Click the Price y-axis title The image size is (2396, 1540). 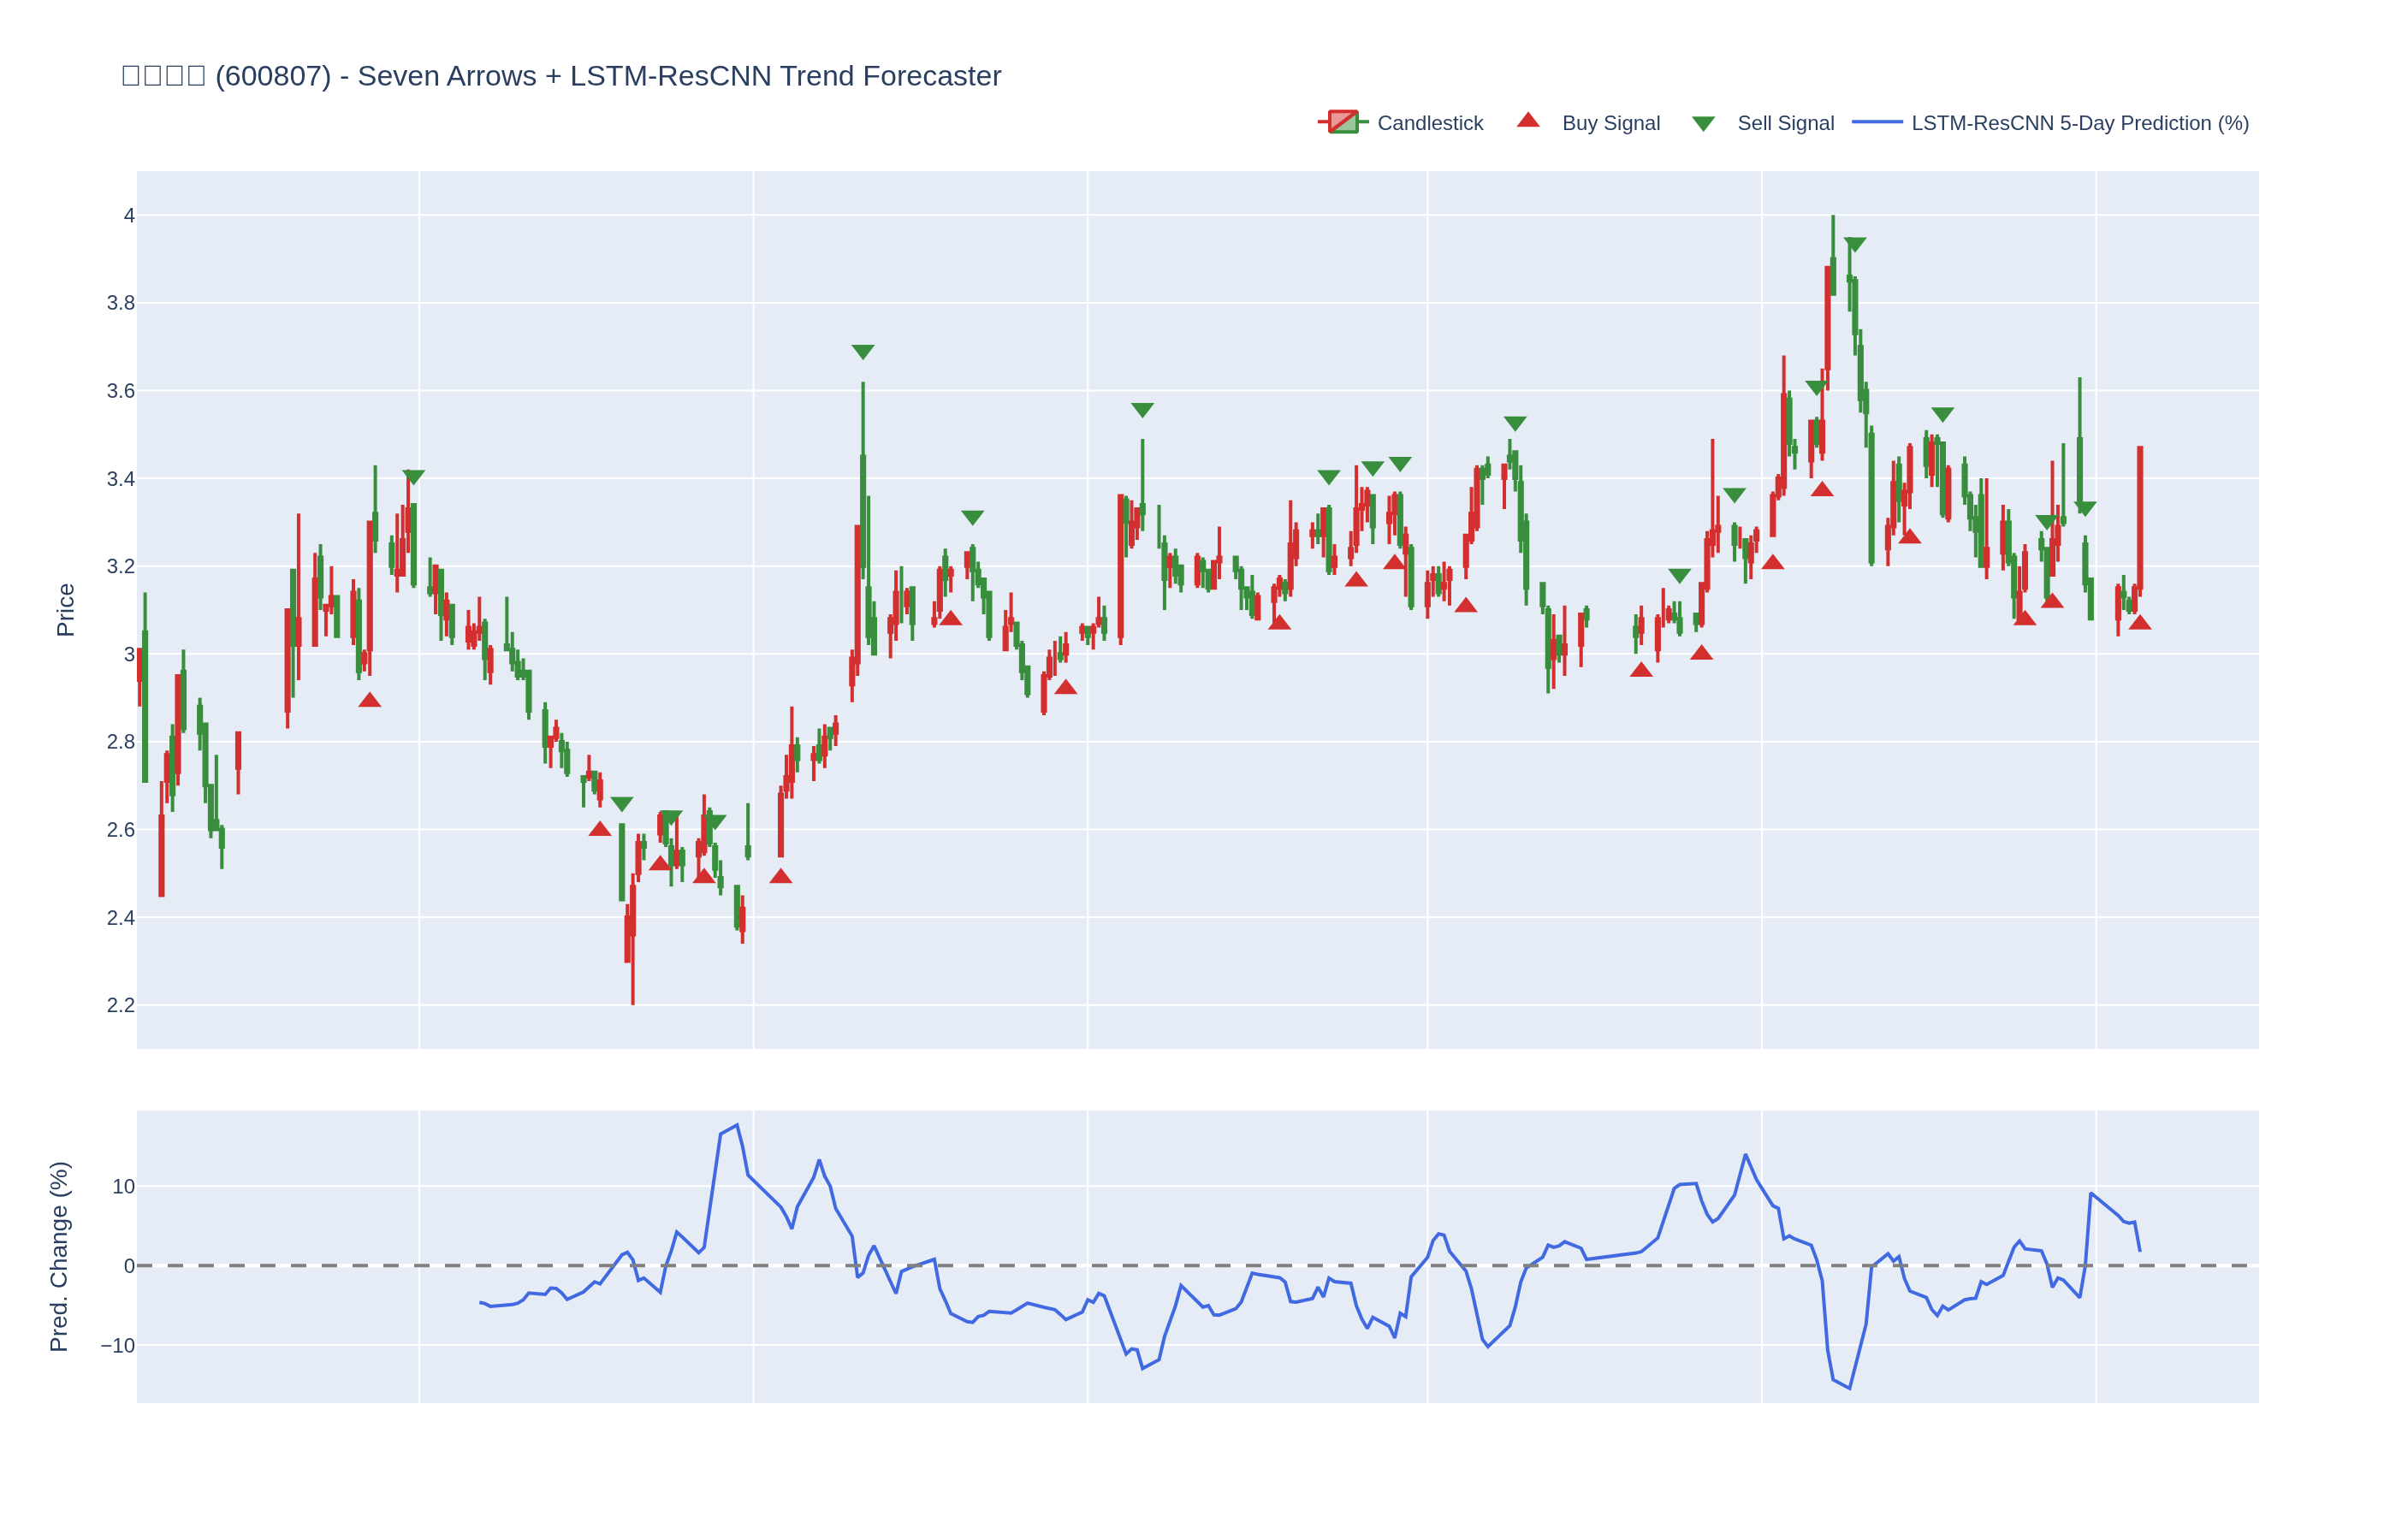pos(65,610)
